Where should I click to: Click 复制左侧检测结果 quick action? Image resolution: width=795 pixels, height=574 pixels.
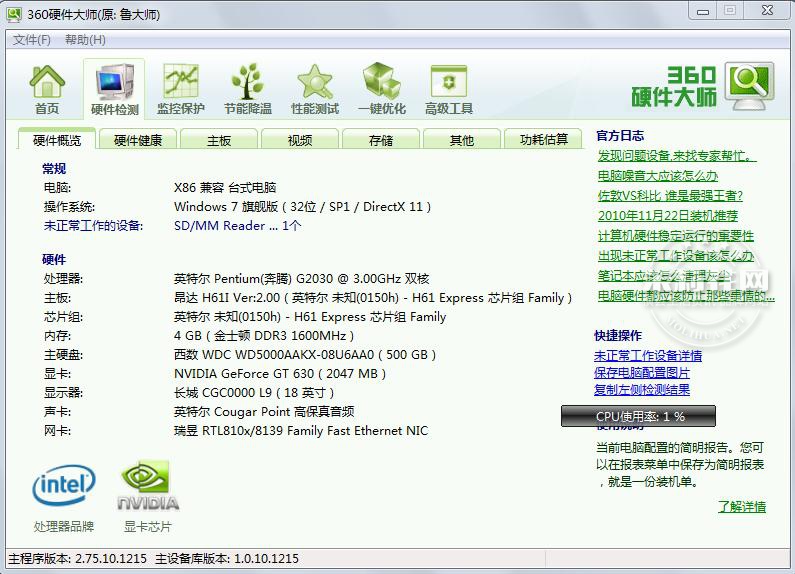(642, 389)
